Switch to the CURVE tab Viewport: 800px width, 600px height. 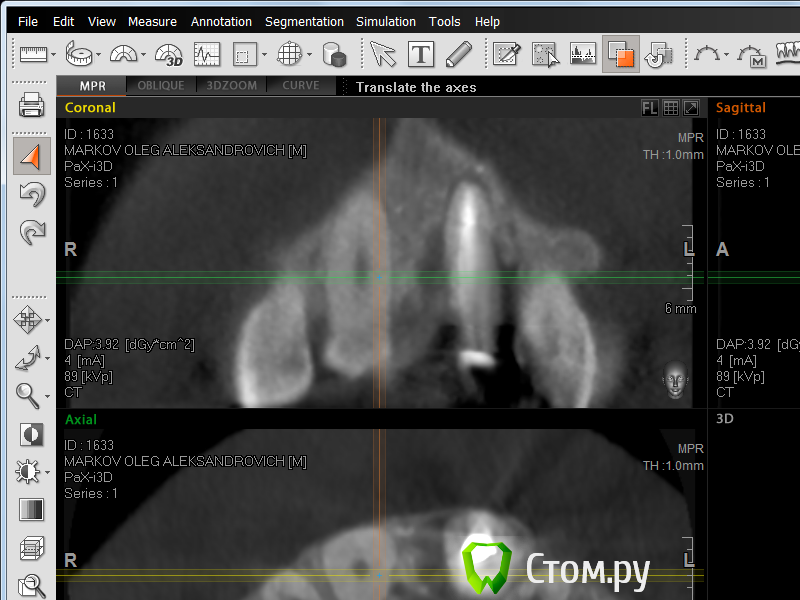301,86
